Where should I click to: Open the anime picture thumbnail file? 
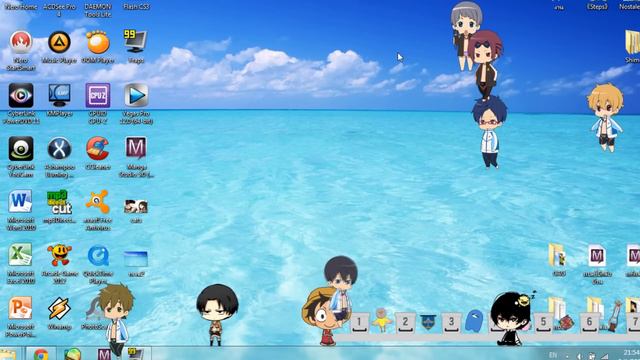136,207
